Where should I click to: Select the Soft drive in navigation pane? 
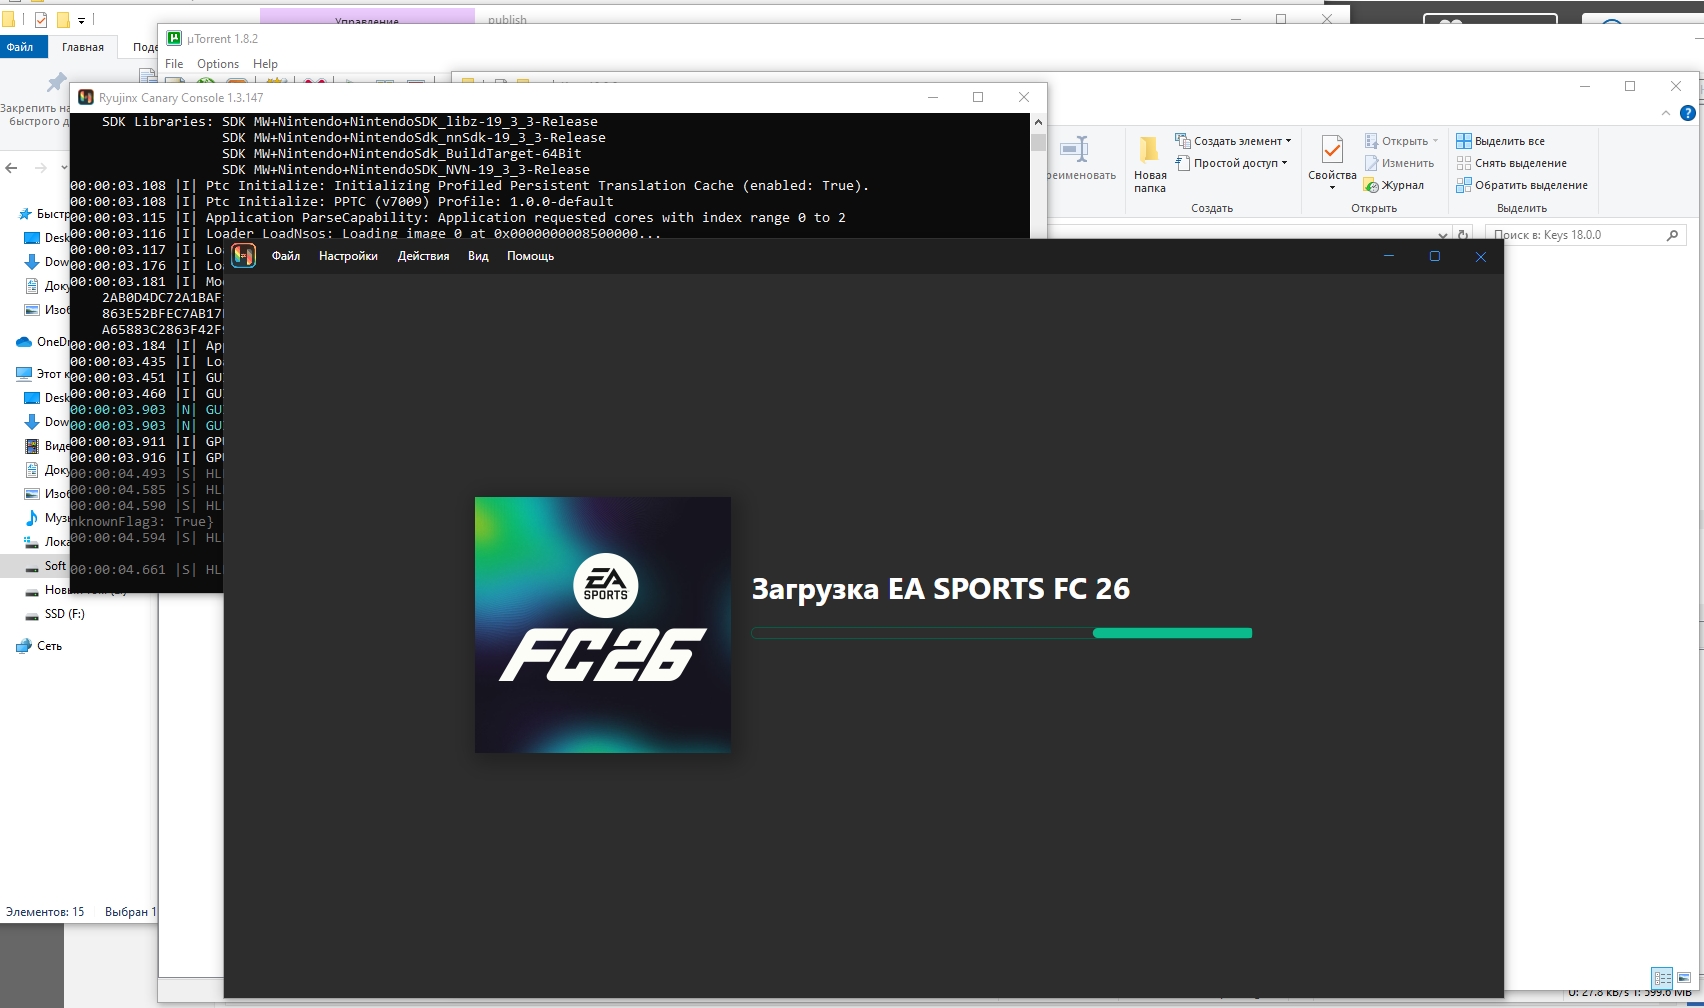45,566
